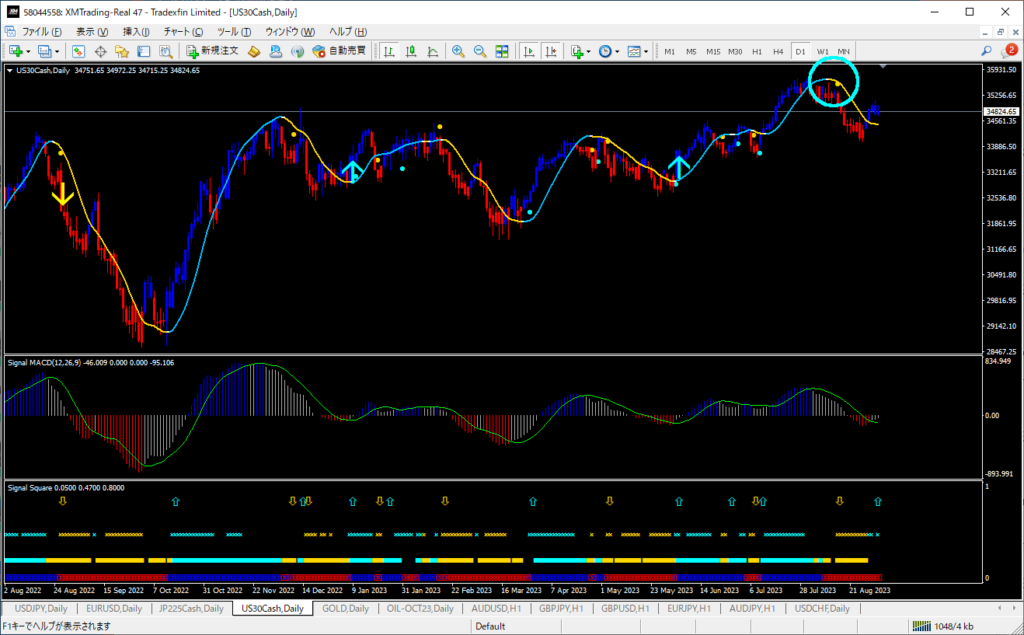The height and width of the screenshot is (635, 1024).
Task: Toggle the 自動売買 auto trading button
Action: pos(339,52)
